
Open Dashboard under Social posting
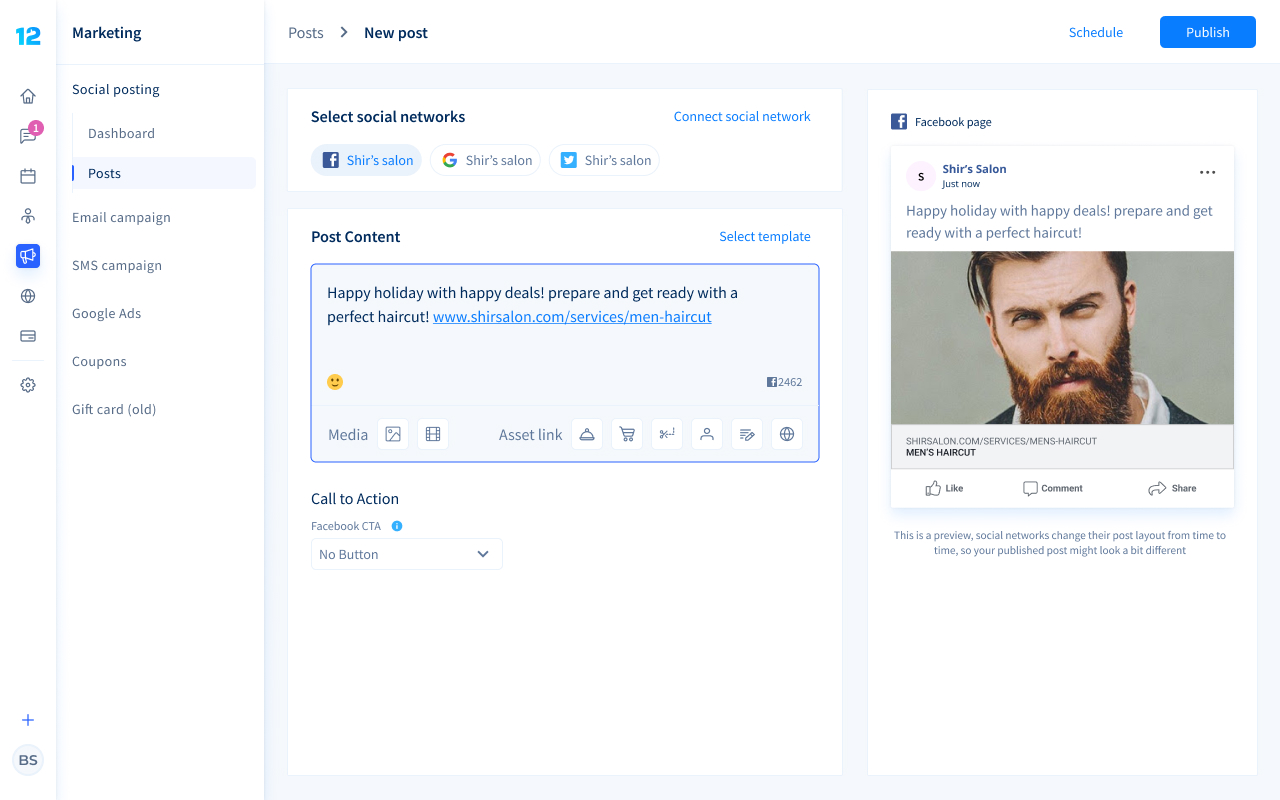(x=121, y=133)
